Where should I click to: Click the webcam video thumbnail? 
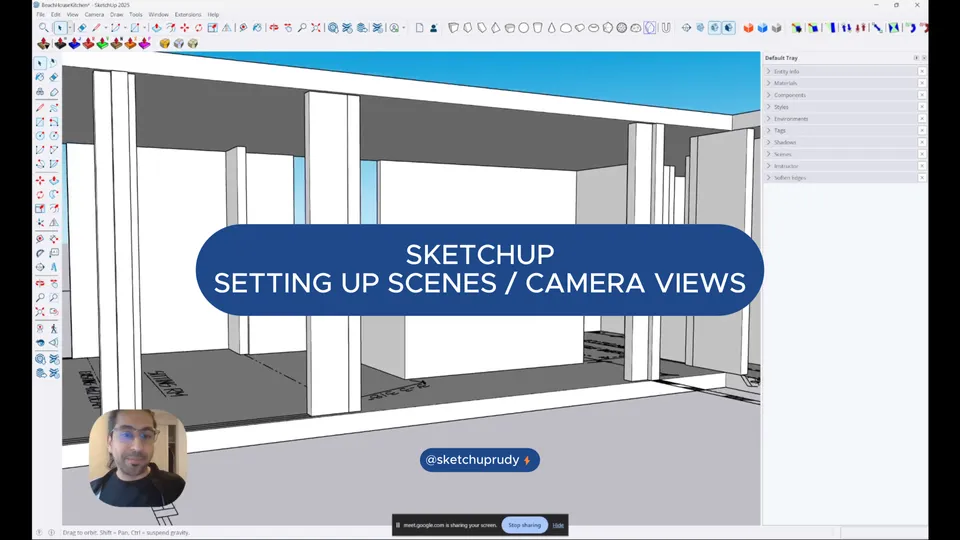[x=138, y=458]
